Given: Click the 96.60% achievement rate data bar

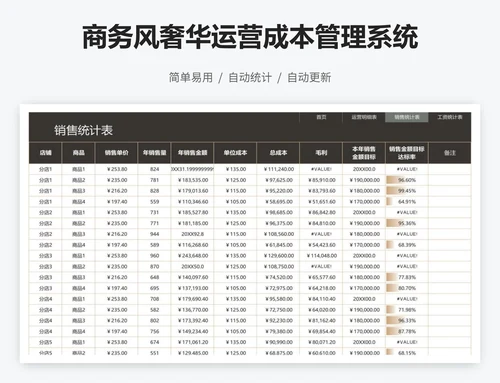Looking at the screenshot, I should click(407, 180).
